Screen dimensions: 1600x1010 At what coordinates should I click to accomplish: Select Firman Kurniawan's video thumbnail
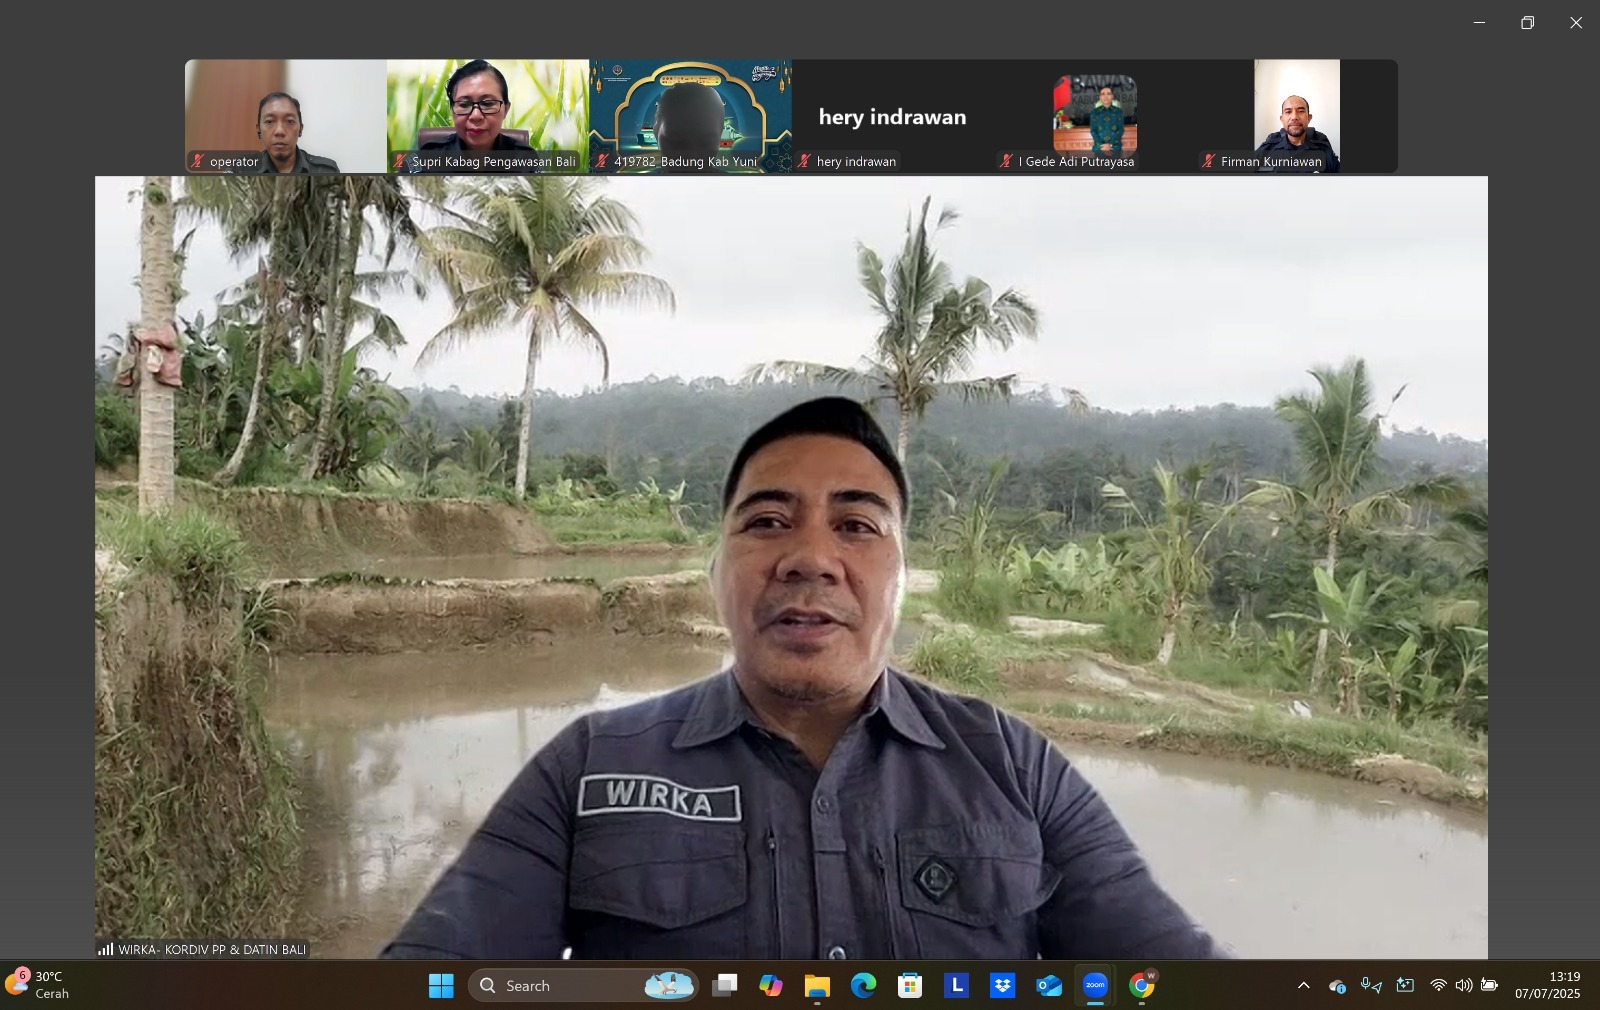click(x=1296, y=116)
